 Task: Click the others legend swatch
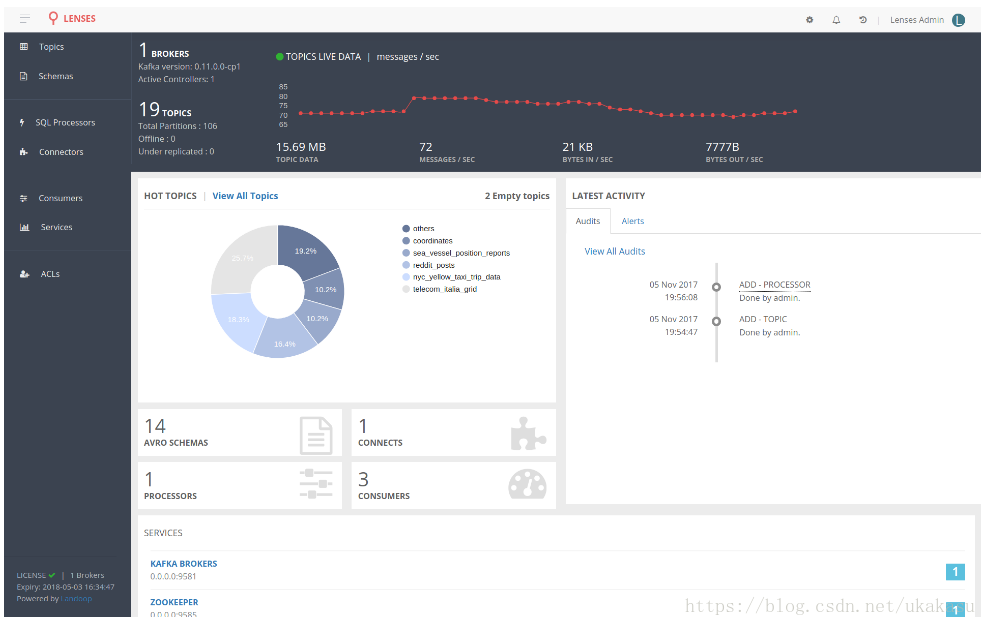coord(406,229)
